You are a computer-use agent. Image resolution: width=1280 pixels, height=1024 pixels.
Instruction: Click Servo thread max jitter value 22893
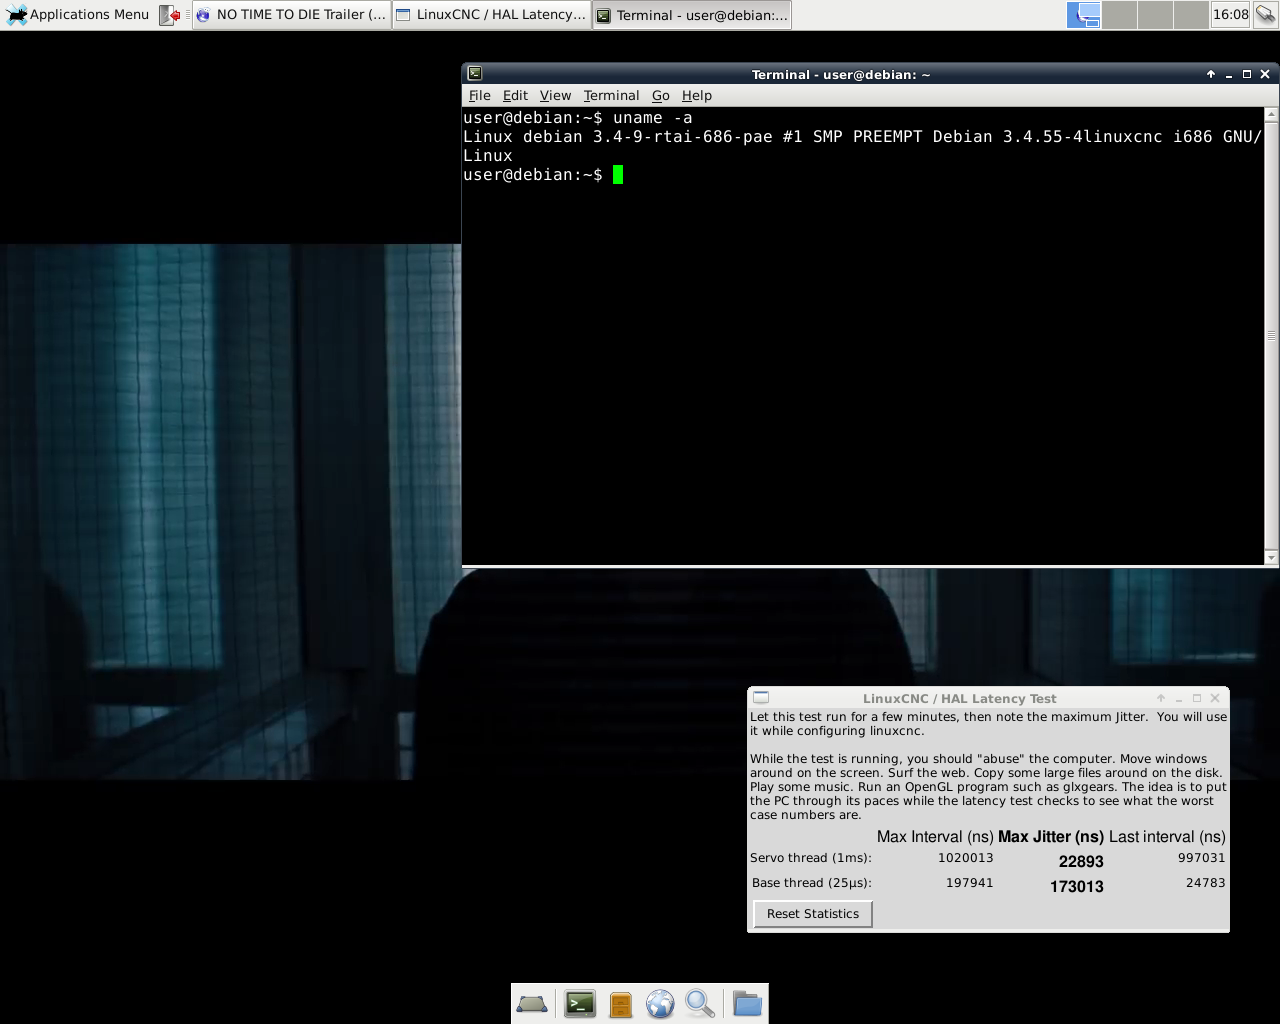(x=1081, y=862)
